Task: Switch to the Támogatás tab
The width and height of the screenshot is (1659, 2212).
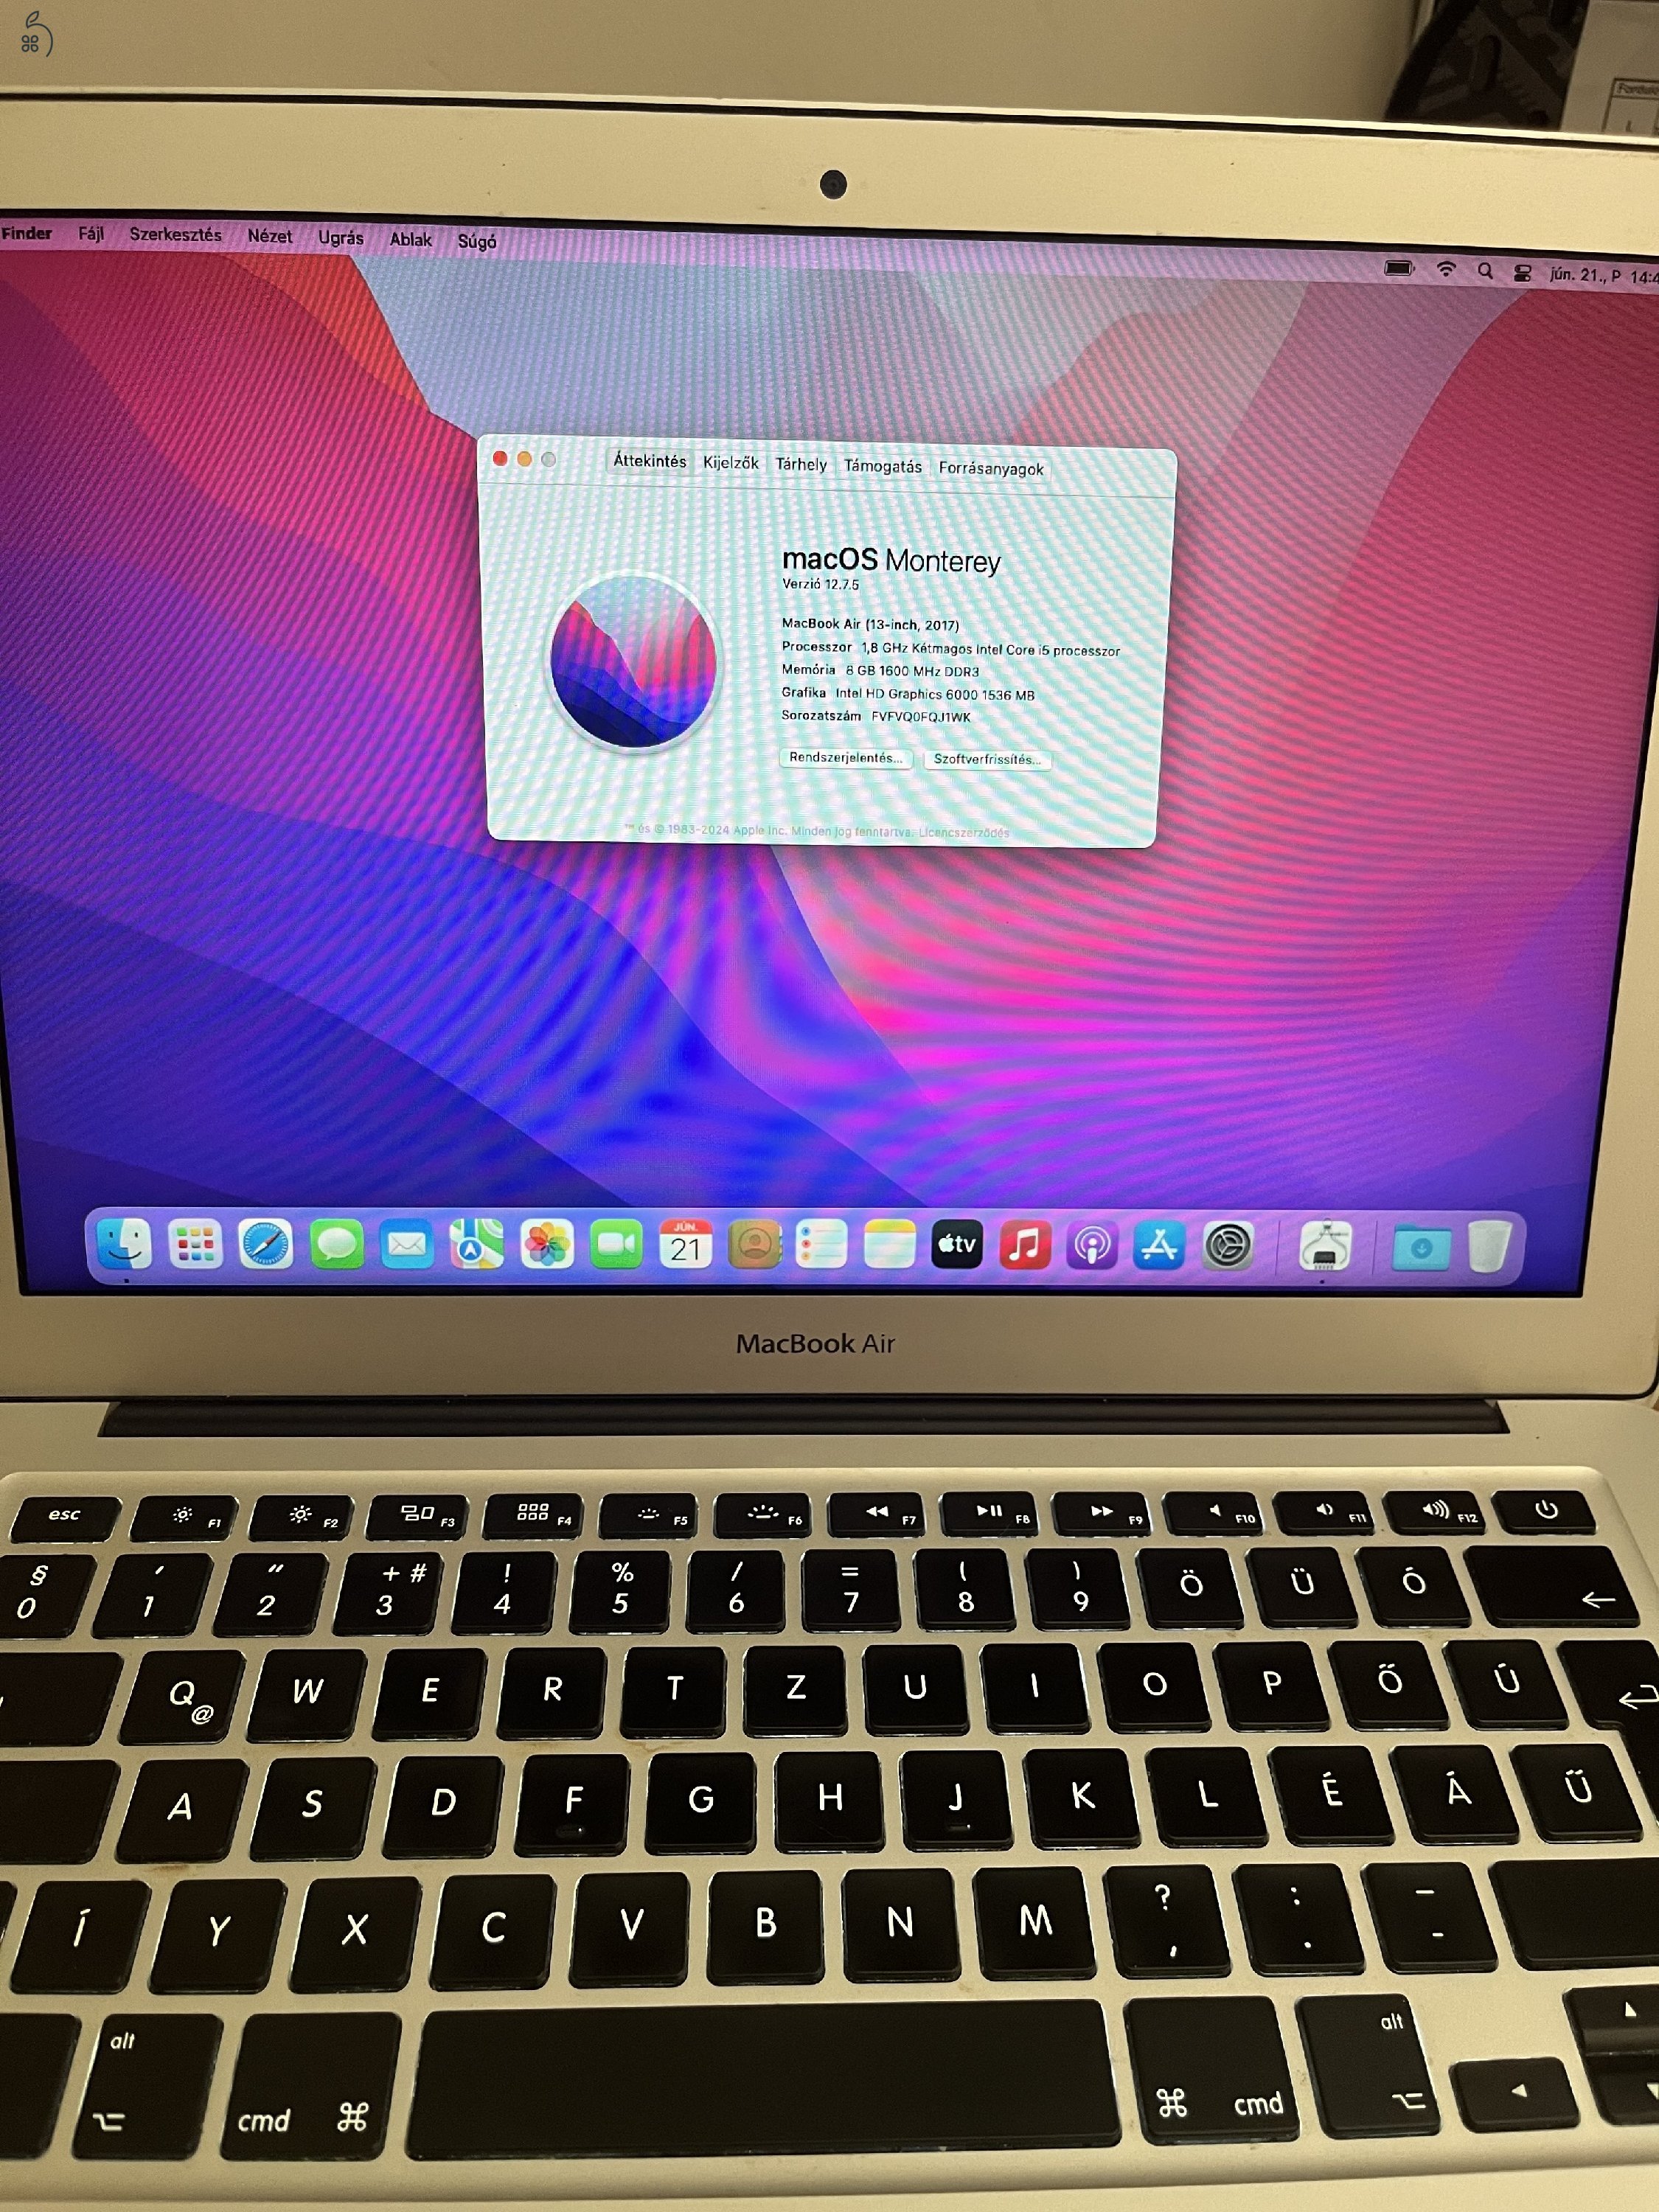Action: pyautogui.click(x=883, y=466)
